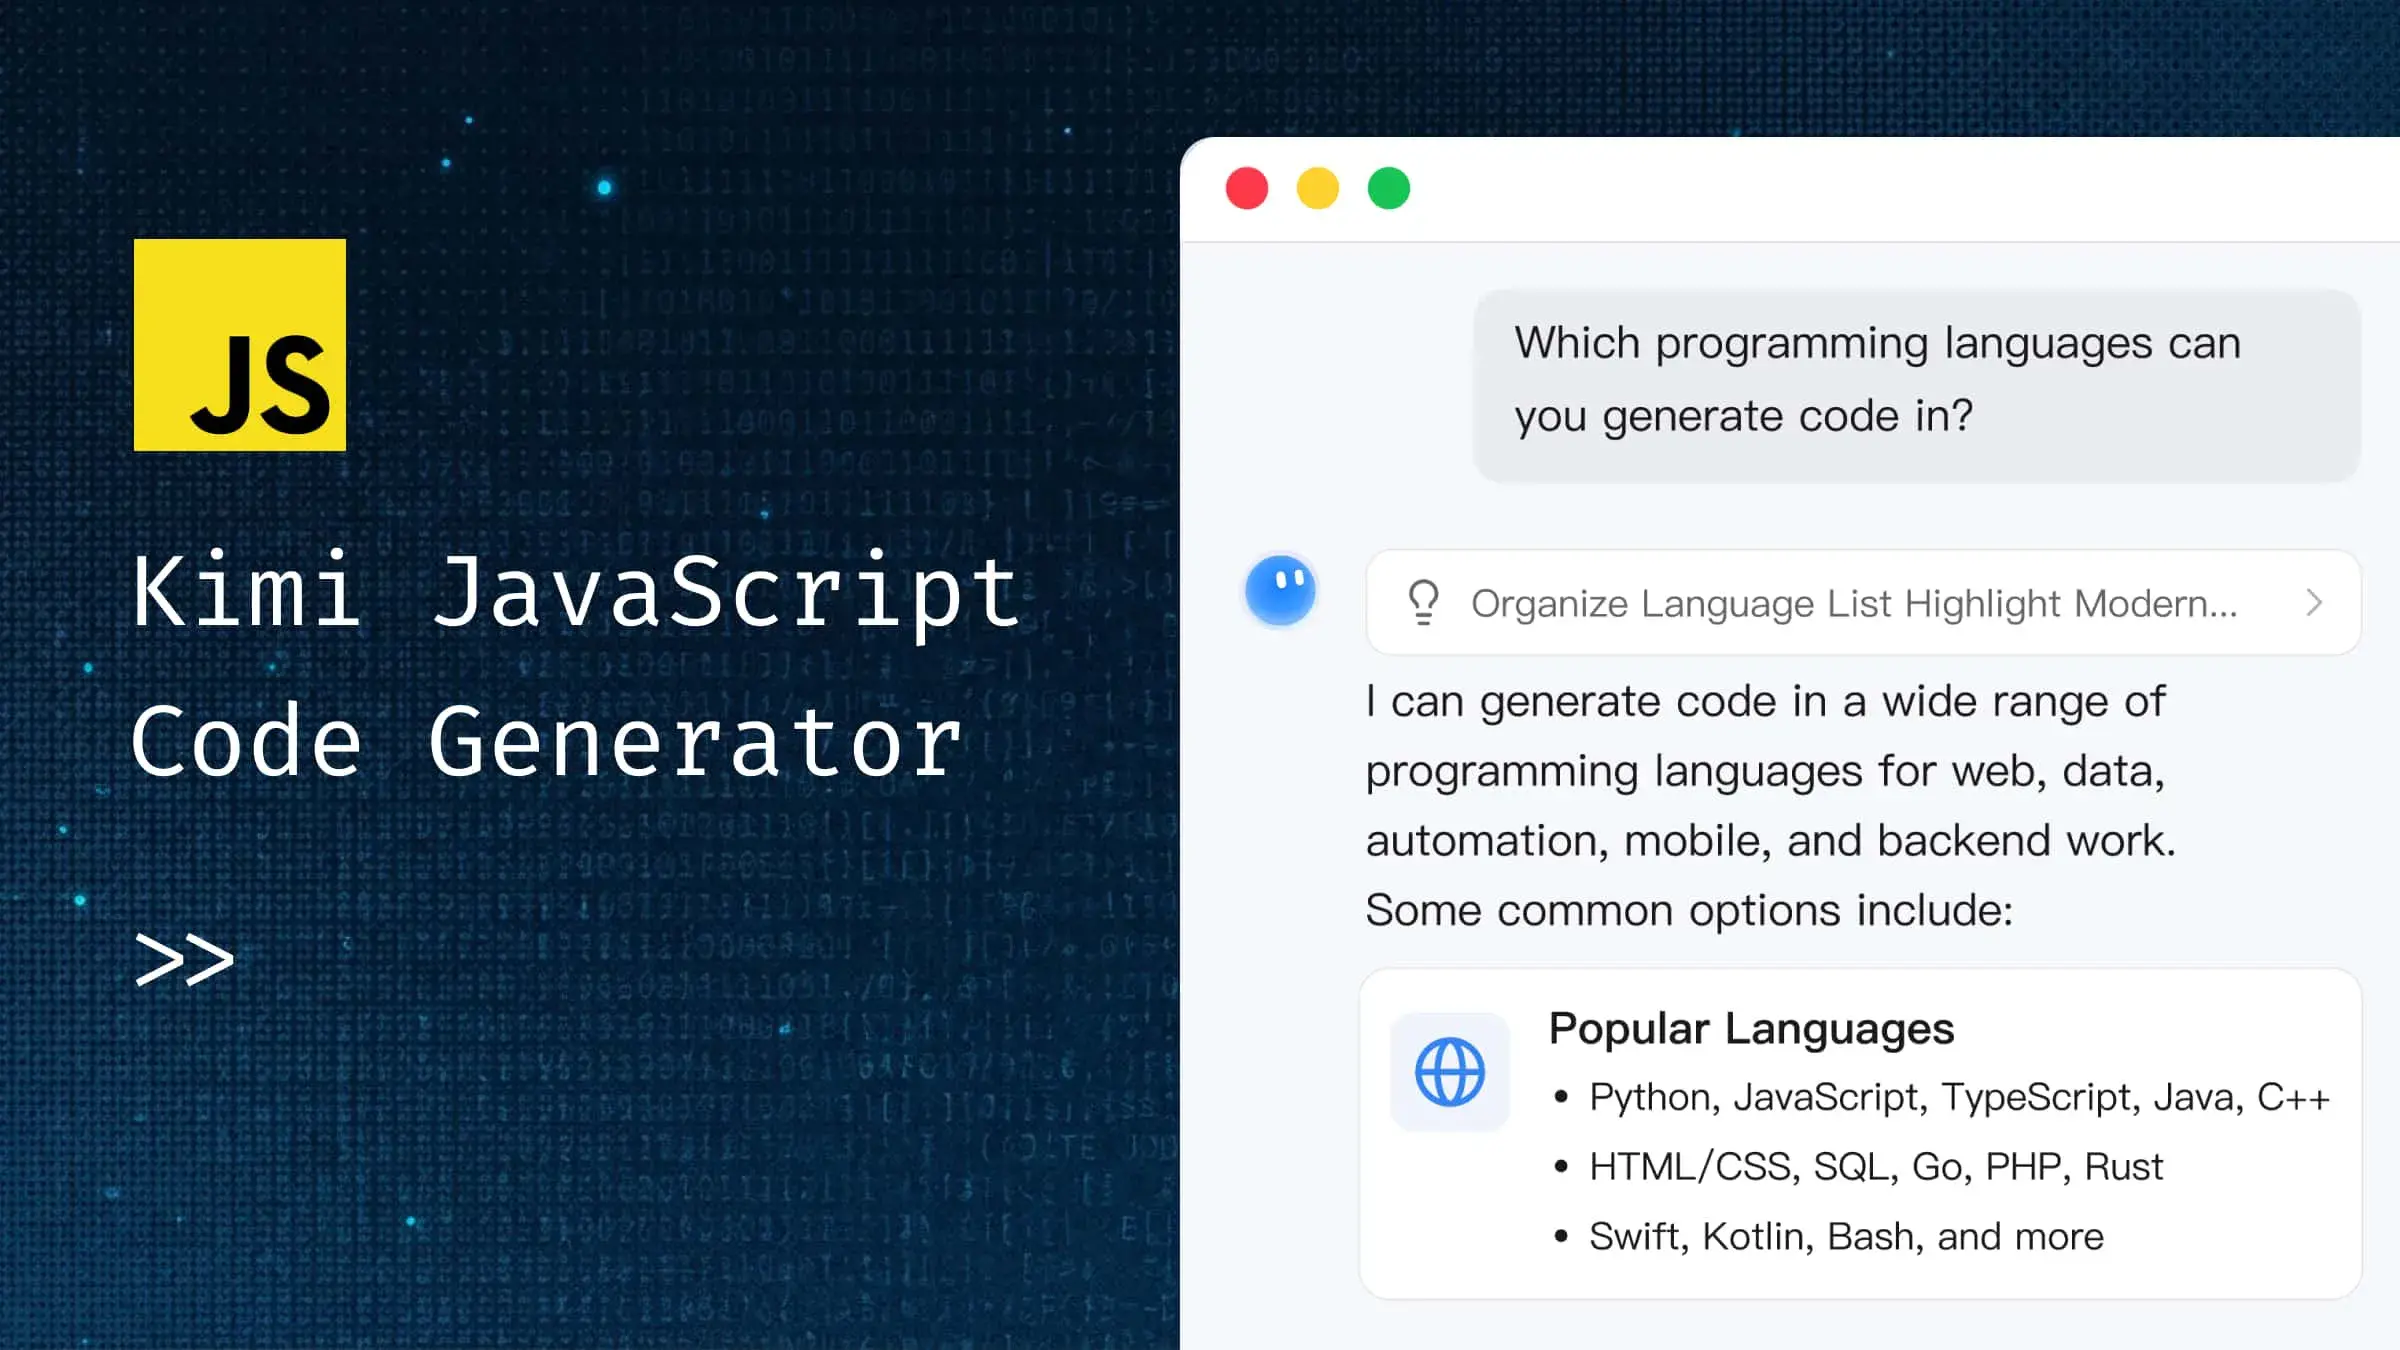The image size is (2400, 1350).
Task: Click the lightbulb thinking icon
Action: [x=1424, y=603]
